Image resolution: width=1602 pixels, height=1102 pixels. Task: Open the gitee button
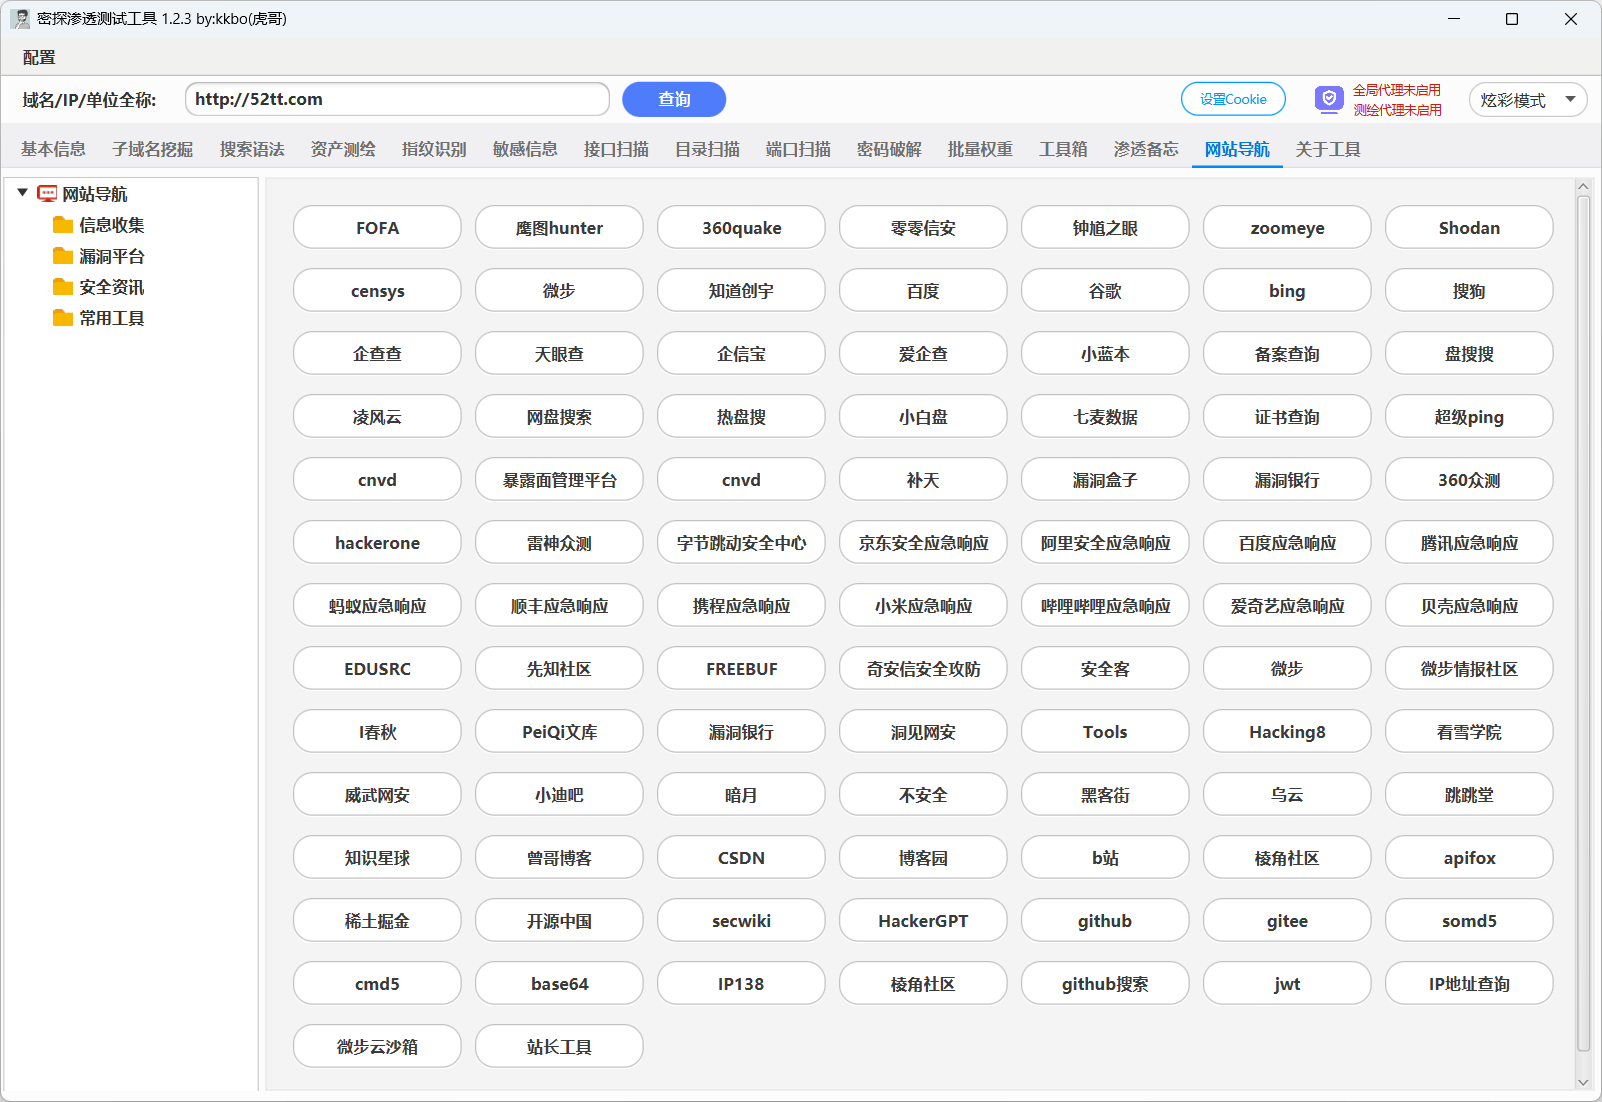1287,920
